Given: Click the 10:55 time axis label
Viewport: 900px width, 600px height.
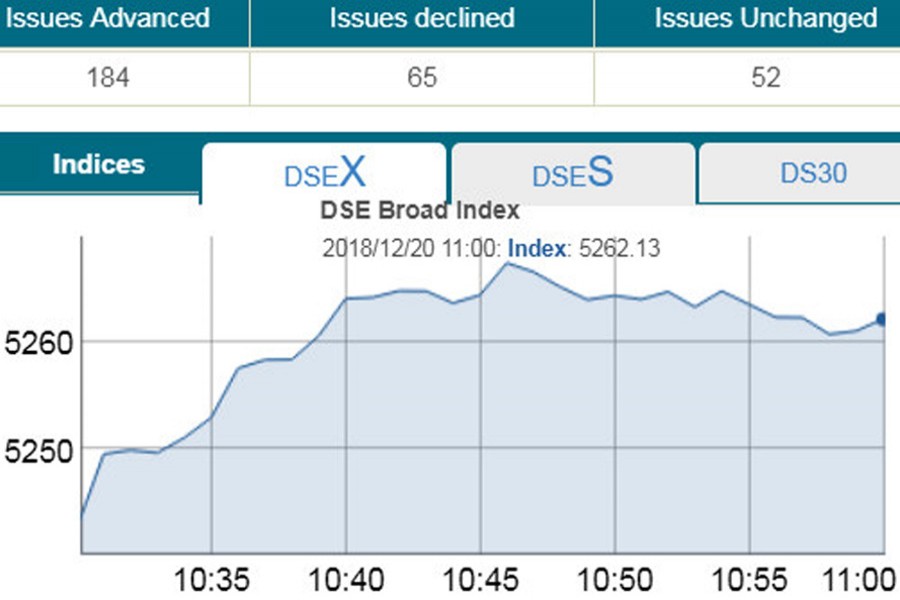Looking at the screenshot, I should (751, 579).
